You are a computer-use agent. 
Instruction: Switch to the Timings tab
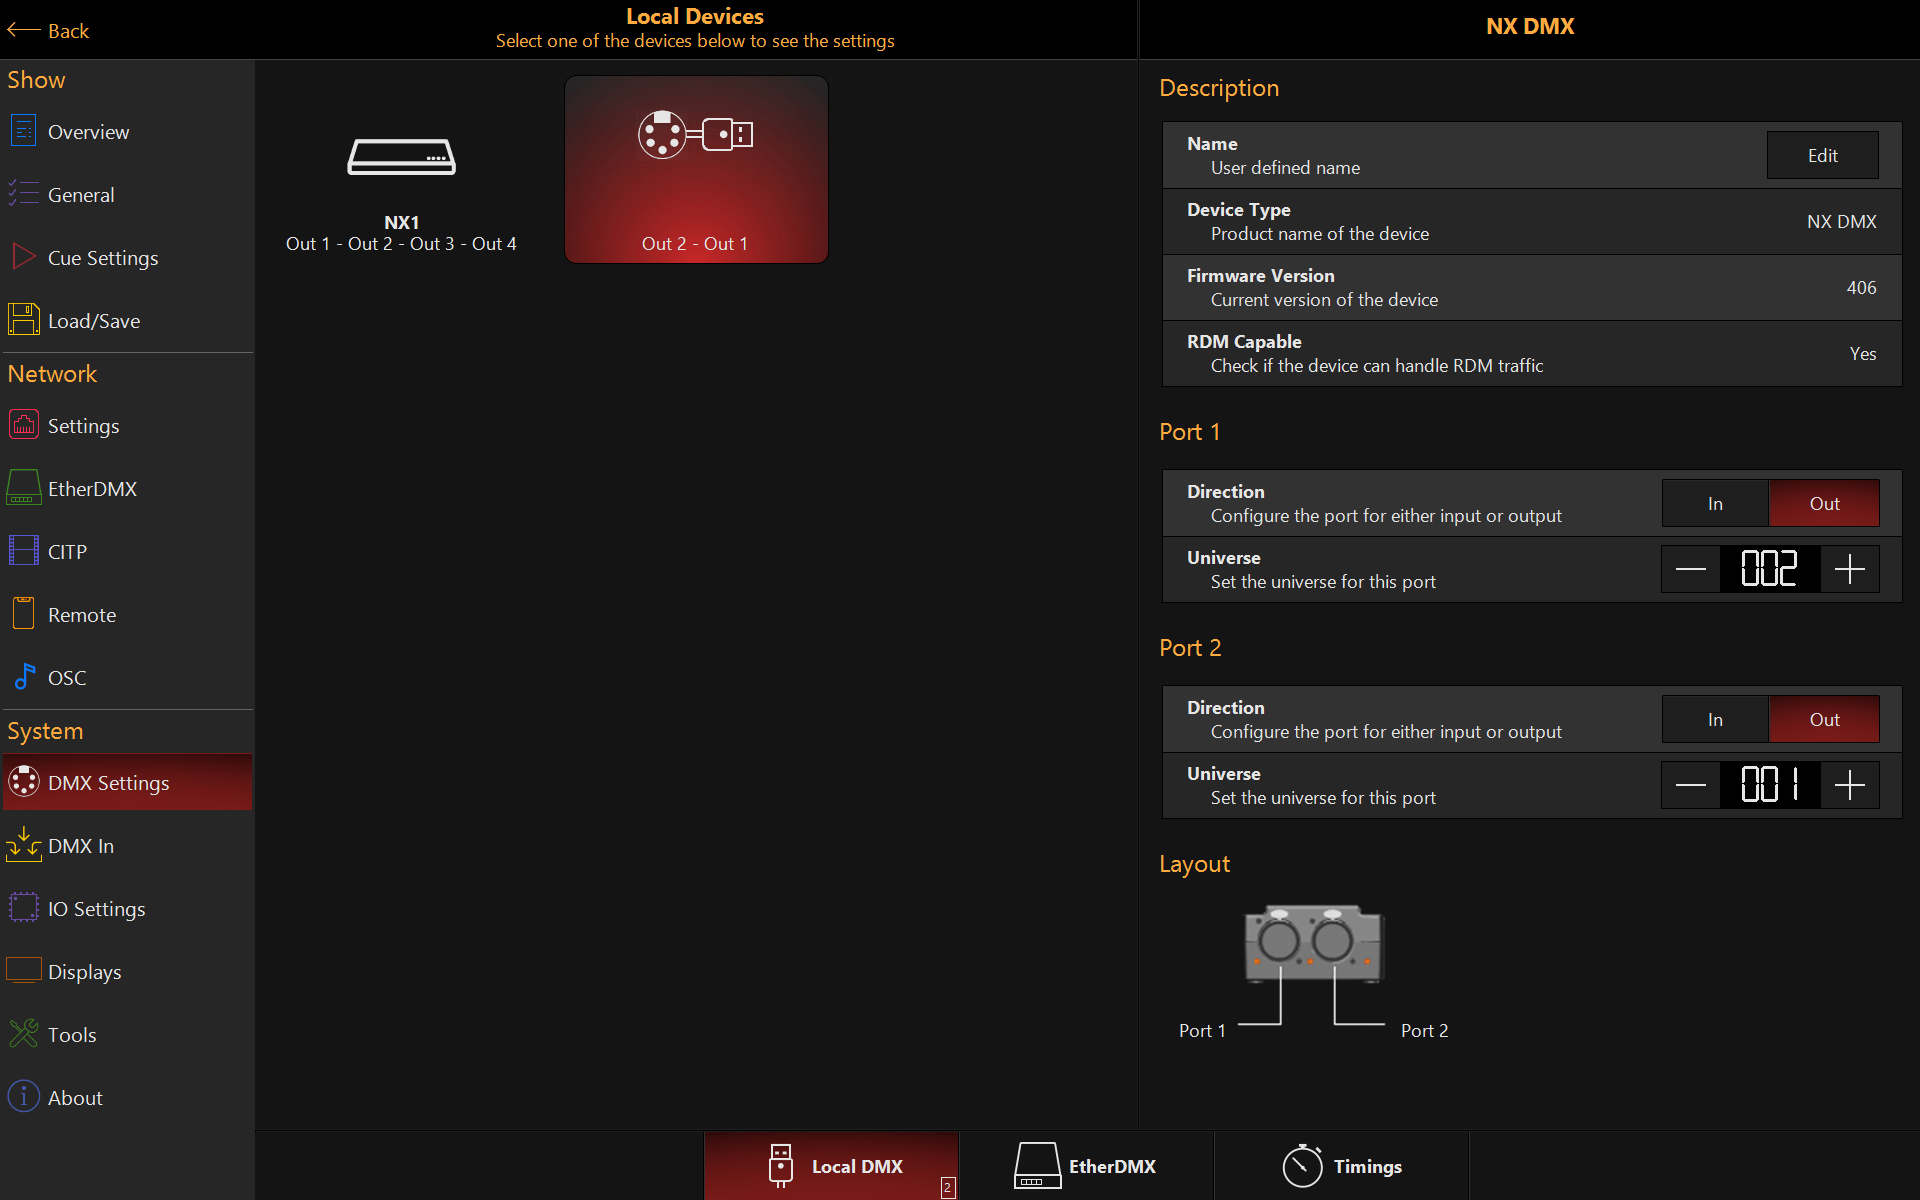(1342, 1166)
